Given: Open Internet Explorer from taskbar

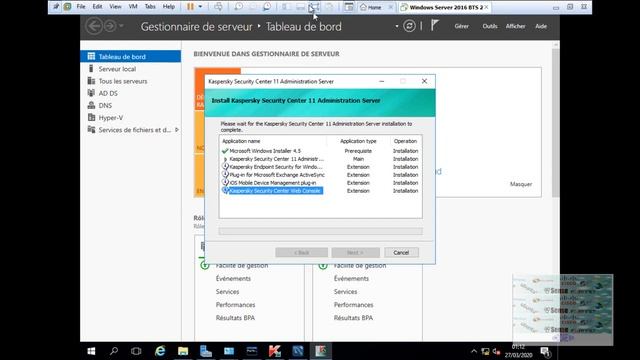Looking at the screenshot, I should pos(160,351).
